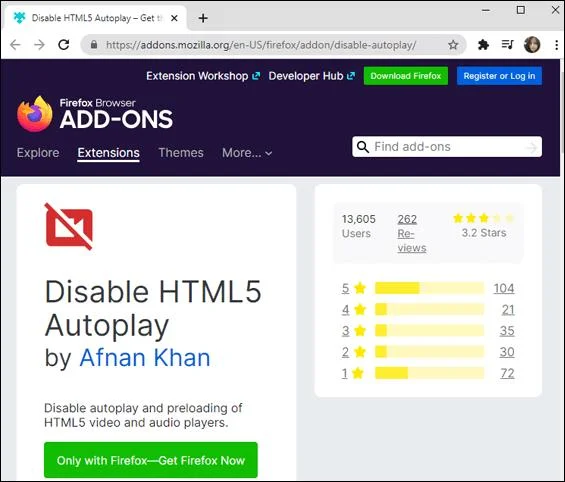565x482 pixels.
Task: Click the Download Firefox button
Action: coord(406,76)
